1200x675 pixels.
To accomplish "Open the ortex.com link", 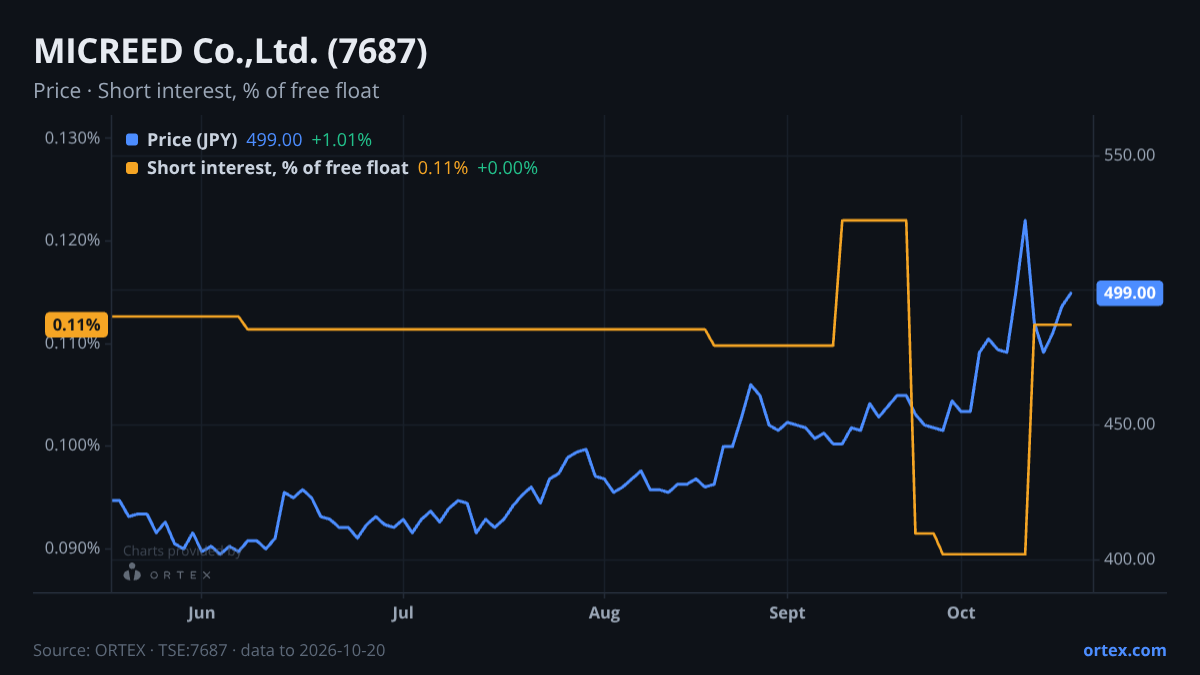I will tap(1125, 650).
